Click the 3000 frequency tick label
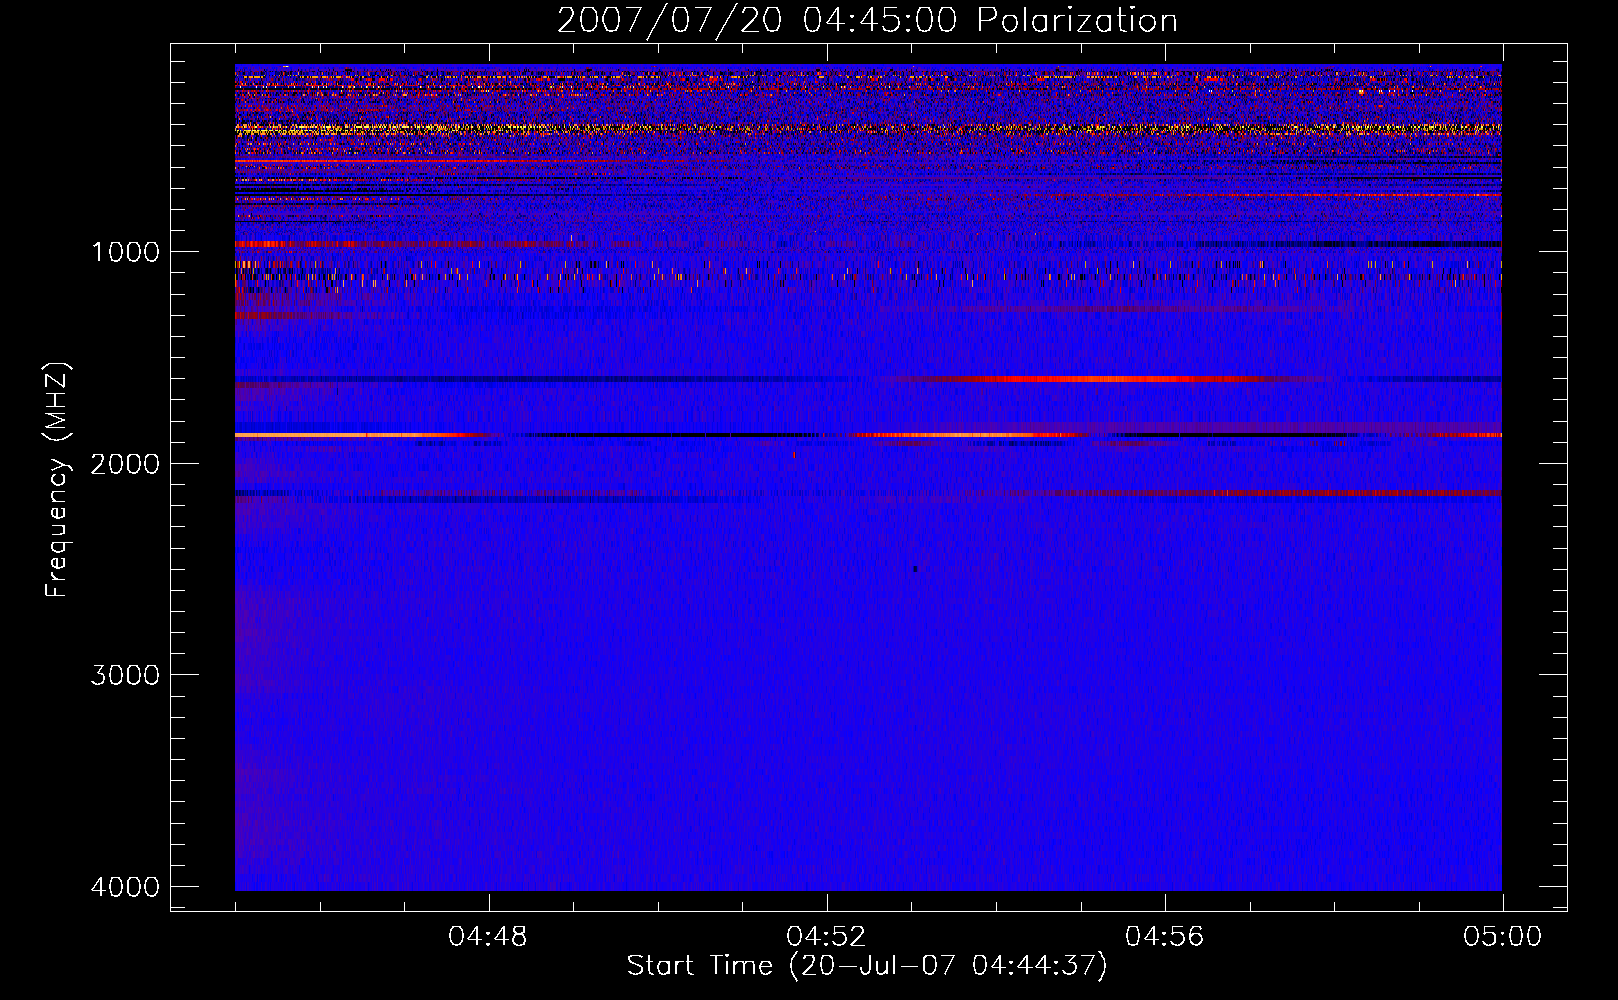This screenshot has height=1000, width=1618. tap(125, 675)
